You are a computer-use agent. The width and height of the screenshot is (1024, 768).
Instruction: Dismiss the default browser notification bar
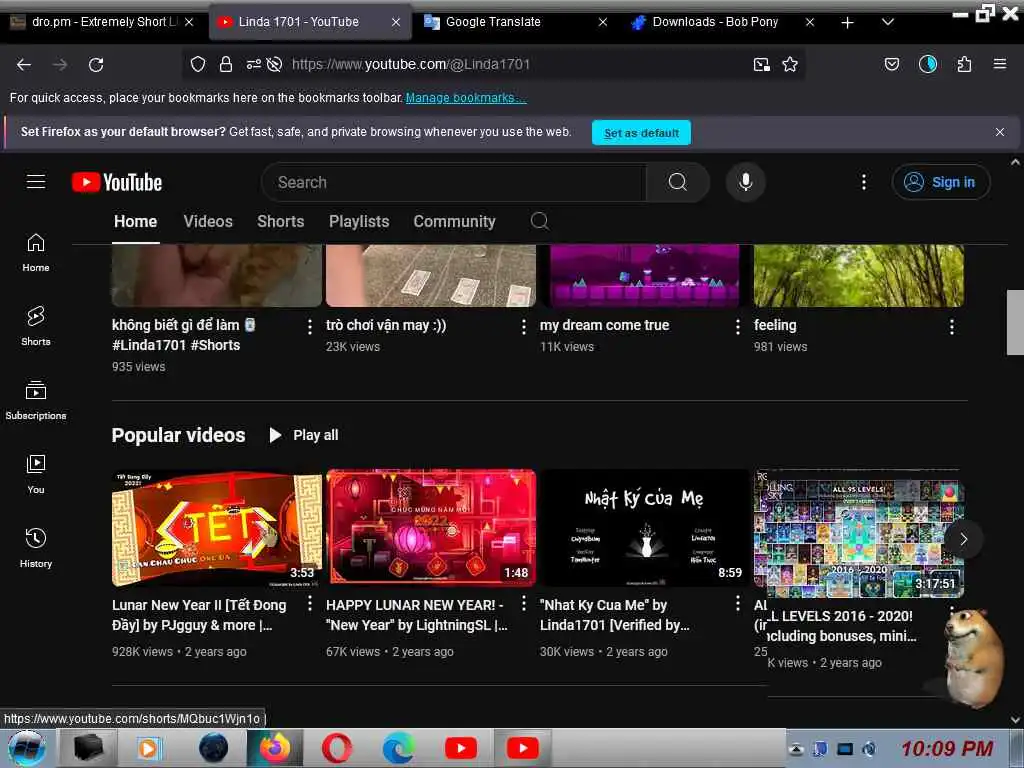[999, 132]
